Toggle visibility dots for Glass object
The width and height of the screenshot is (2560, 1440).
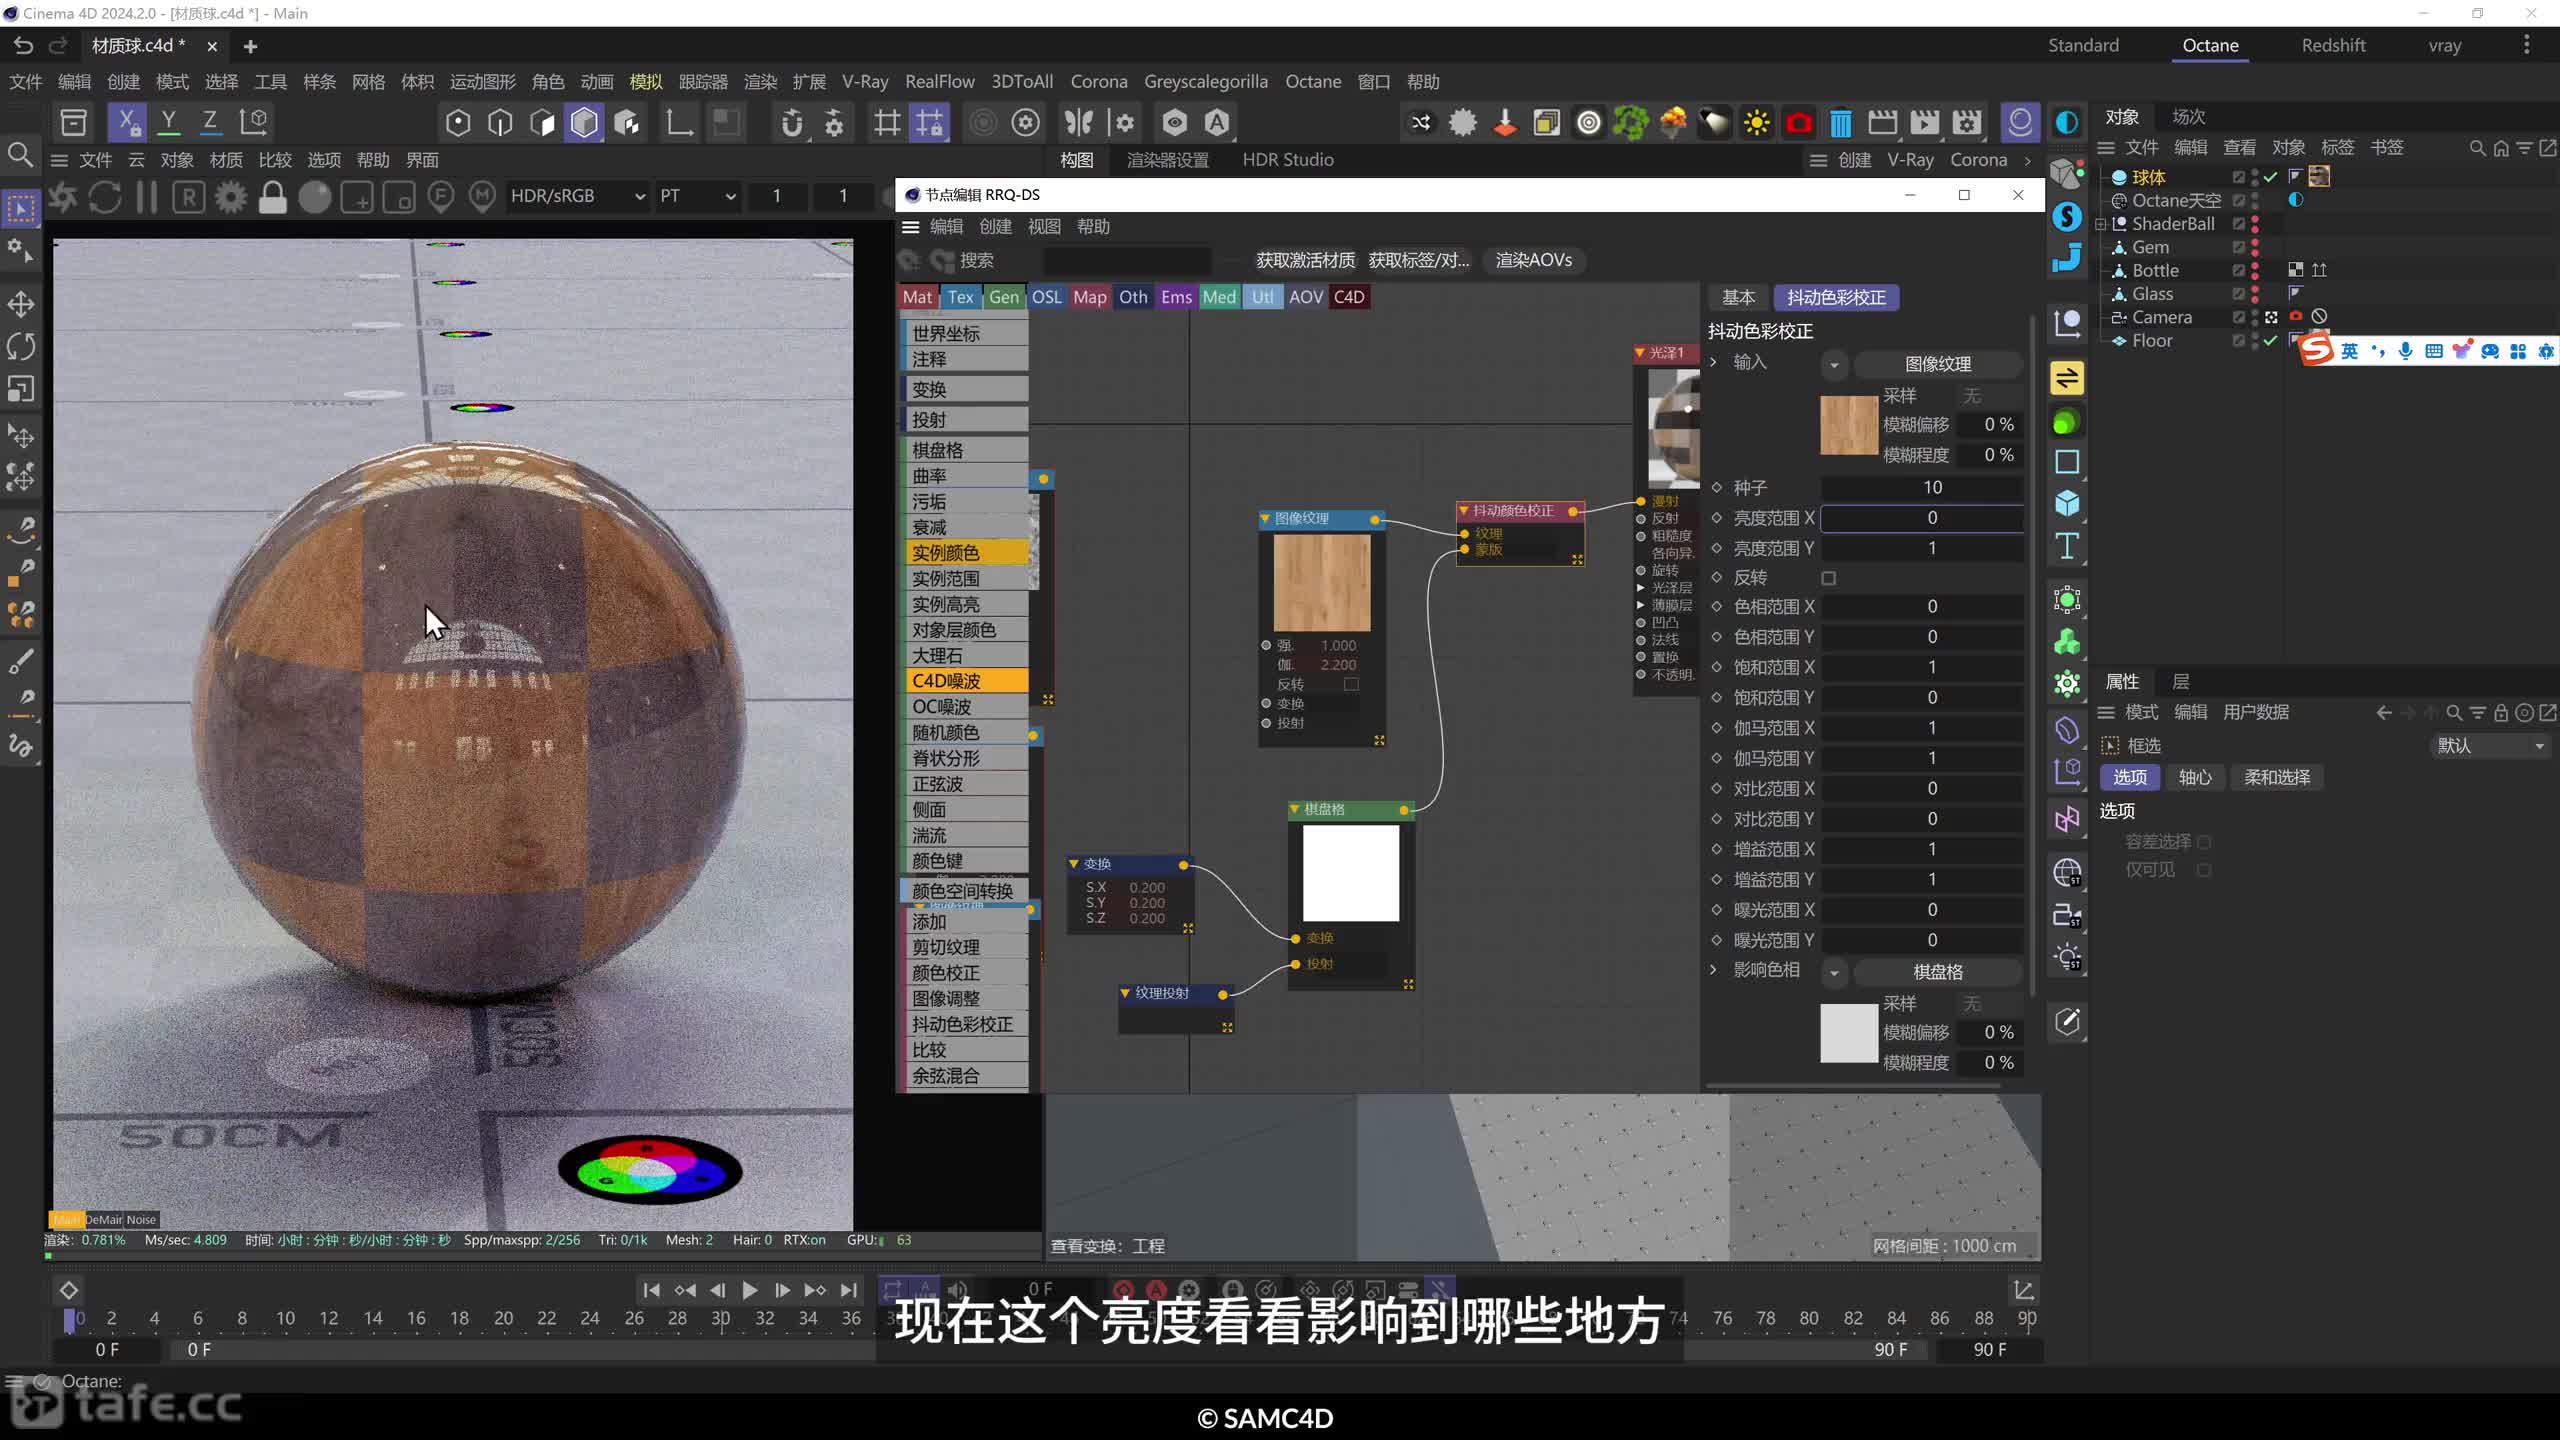pos(2255,294)
